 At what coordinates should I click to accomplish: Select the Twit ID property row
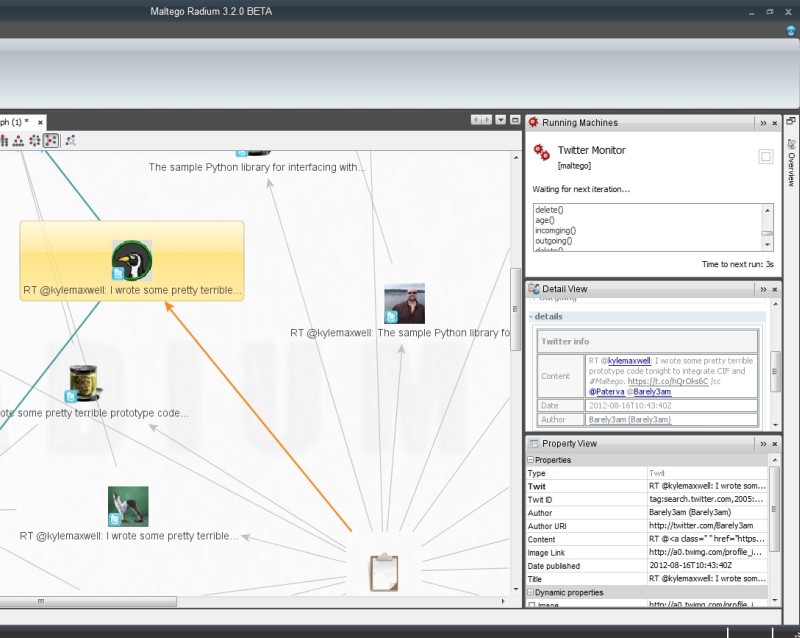coord(647,500)
